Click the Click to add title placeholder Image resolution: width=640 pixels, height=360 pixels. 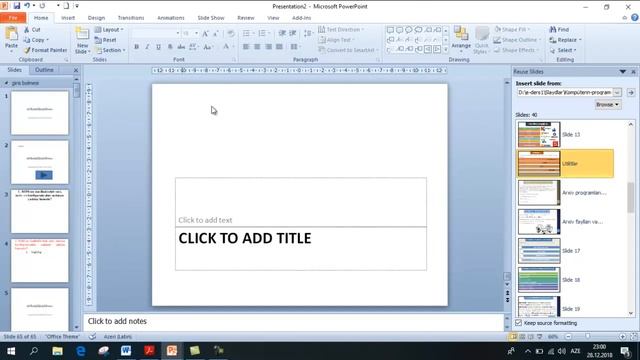point(301,249)
